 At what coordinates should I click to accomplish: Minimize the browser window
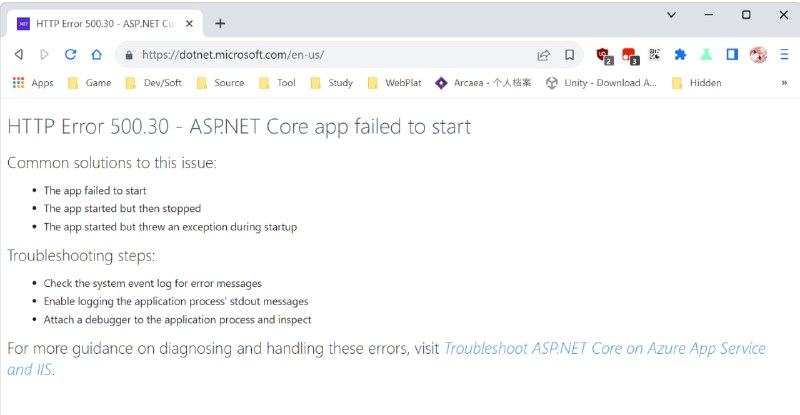[x=709, y=15]
